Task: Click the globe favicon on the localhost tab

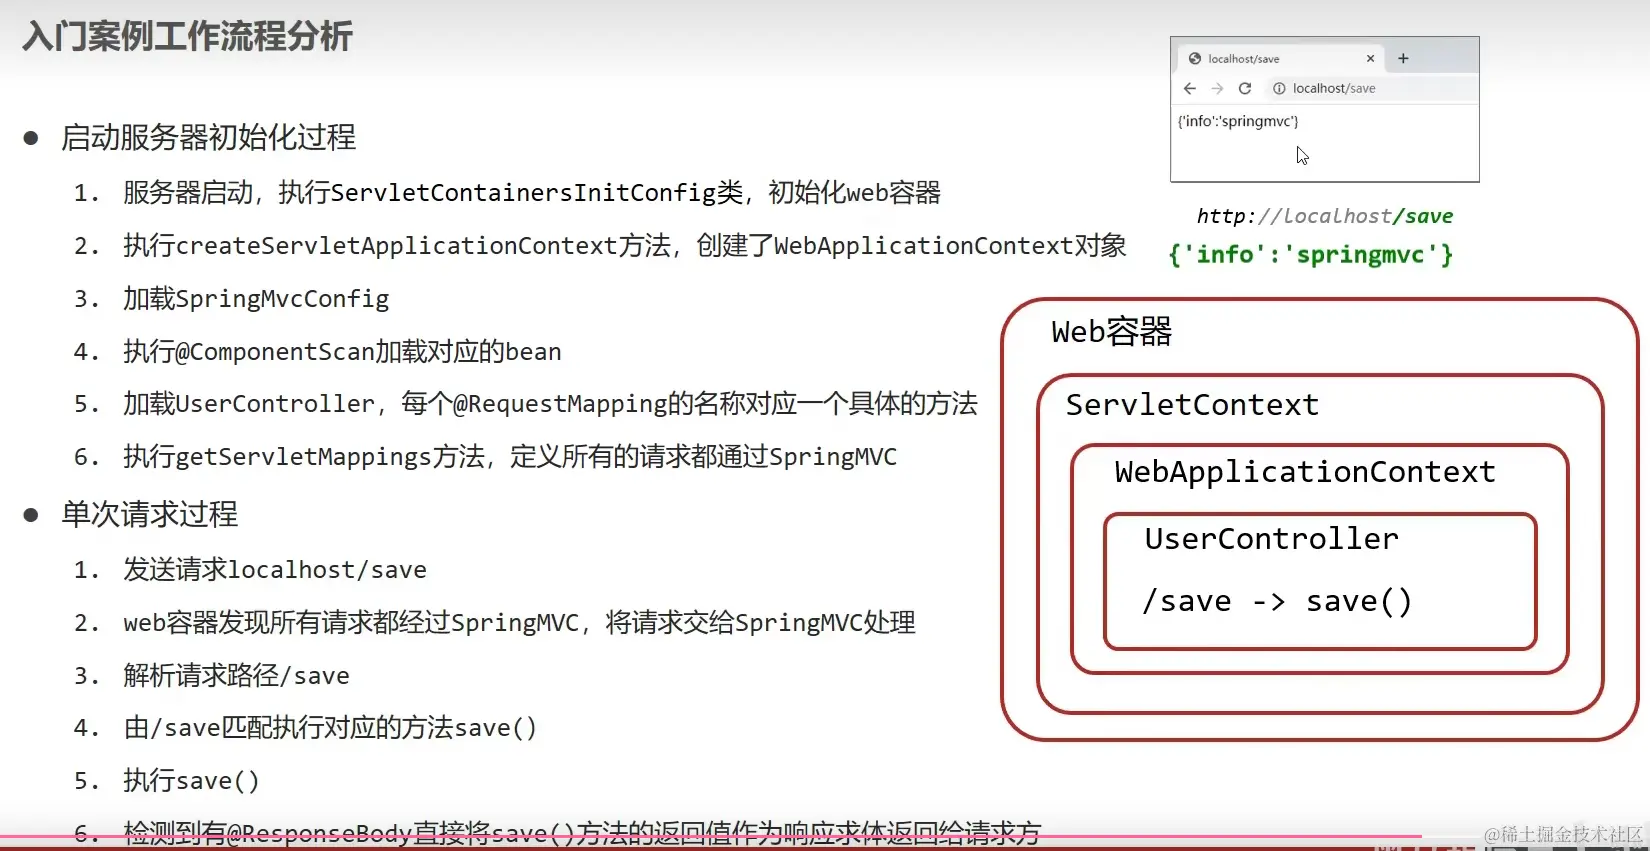Action: (x=1194, y=58)
